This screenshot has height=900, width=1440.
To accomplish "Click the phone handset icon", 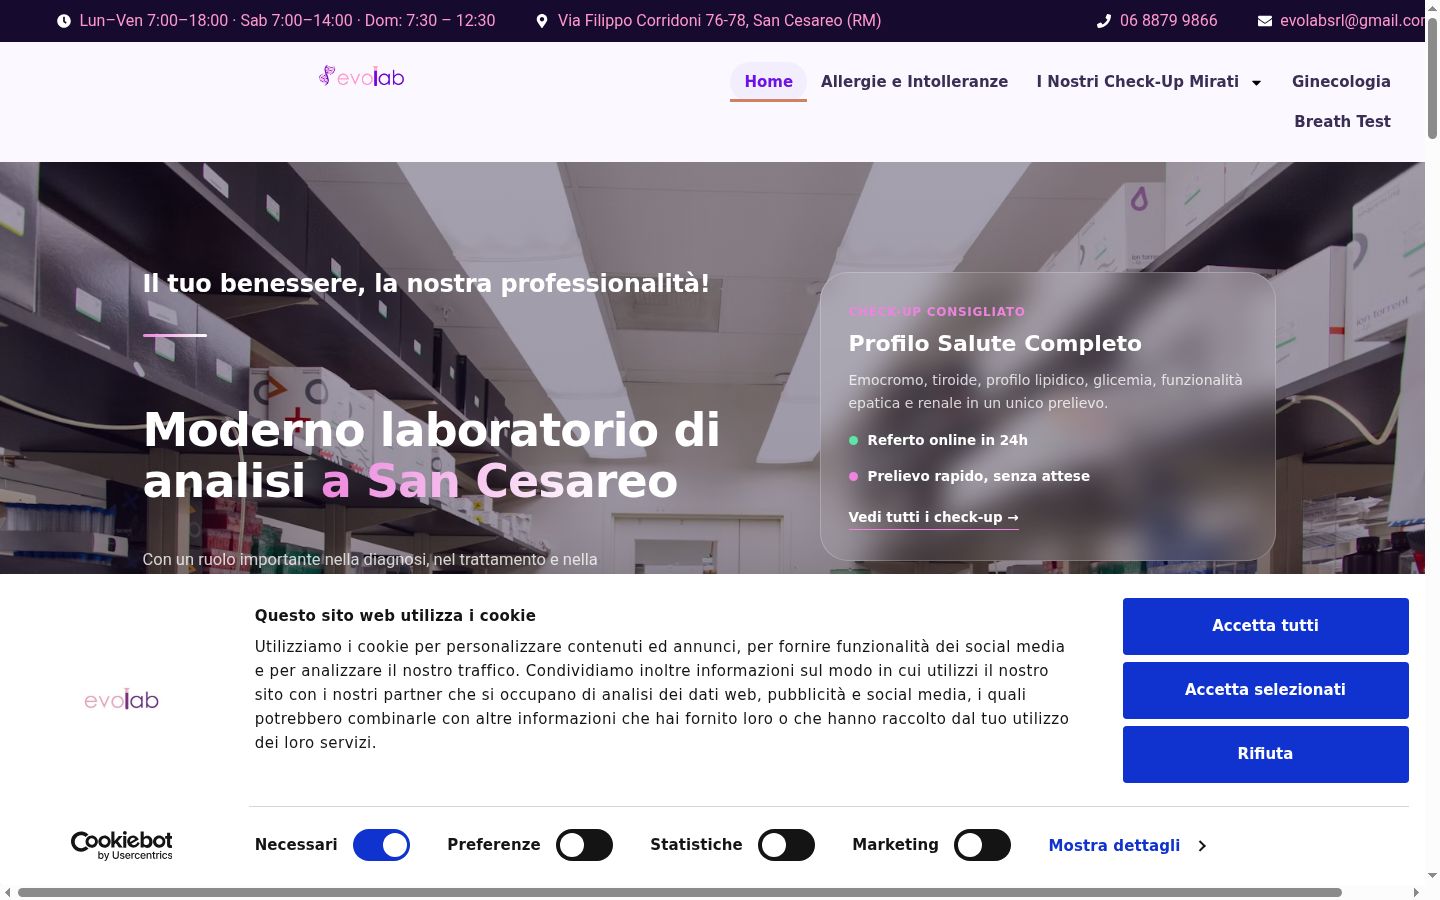I will (1104, 21).
